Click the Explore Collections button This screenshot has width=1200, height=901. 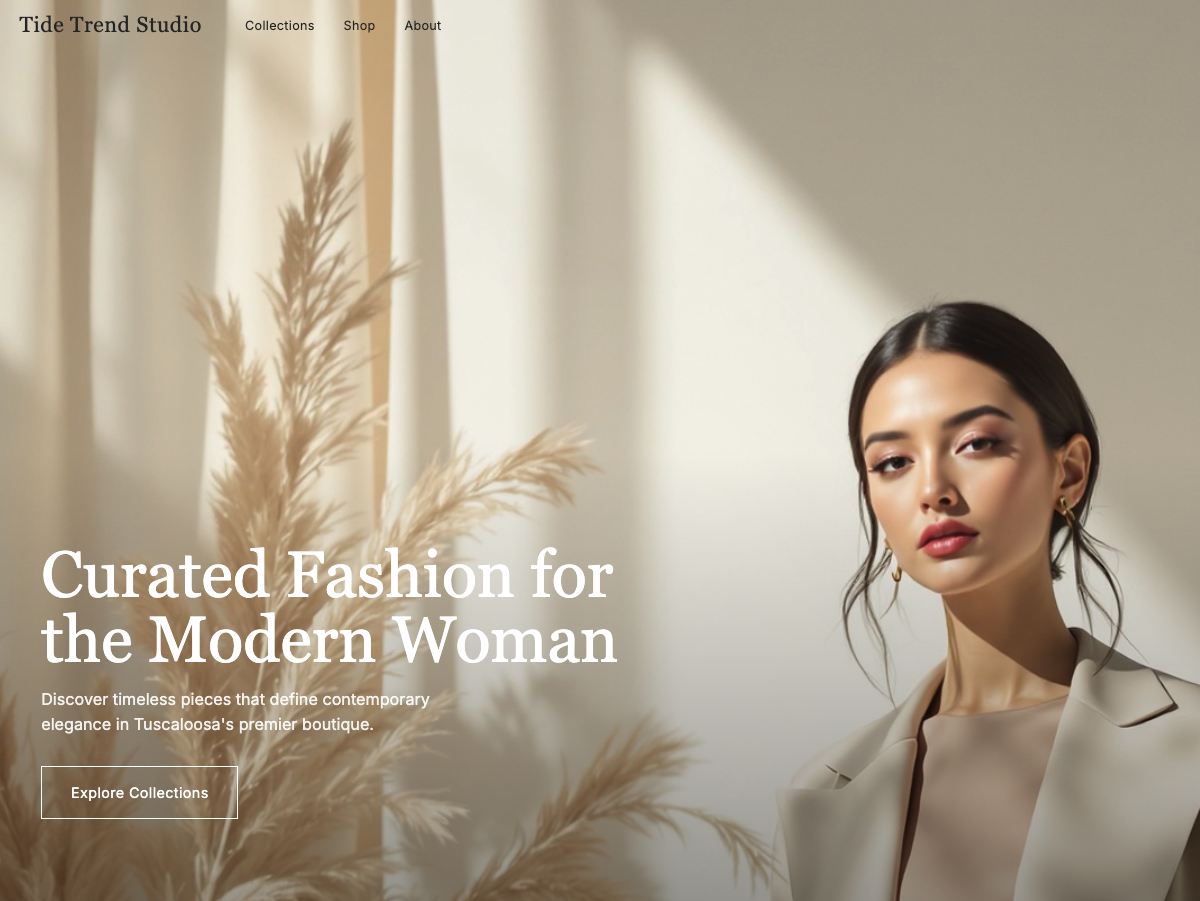pos(139,793)
